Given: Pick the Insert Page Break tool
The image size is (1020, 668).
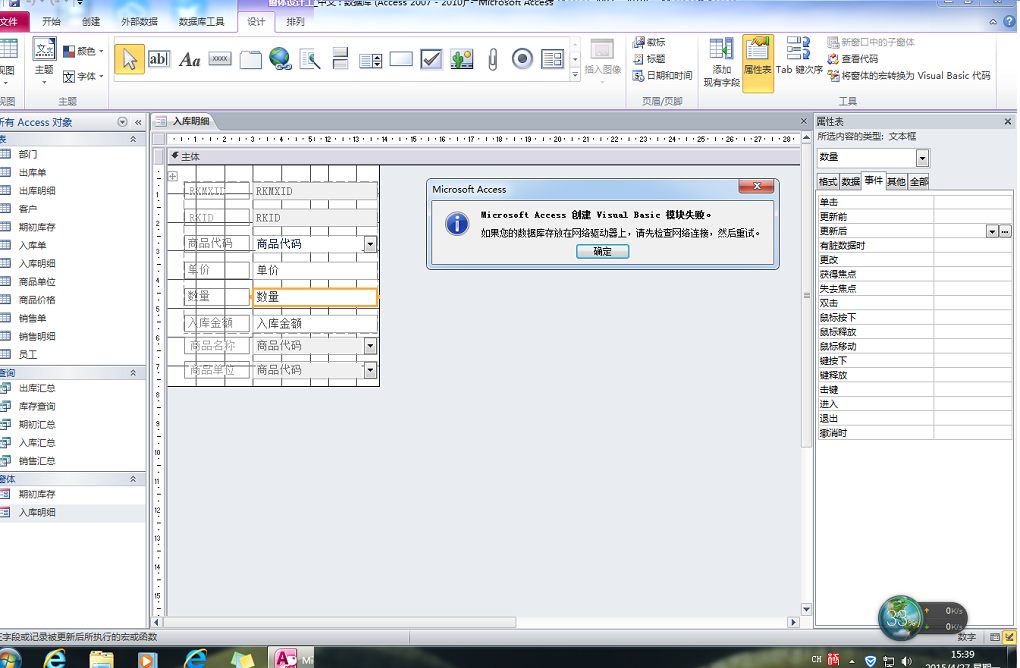Looking at the screenshot, I should click(340, 59).
